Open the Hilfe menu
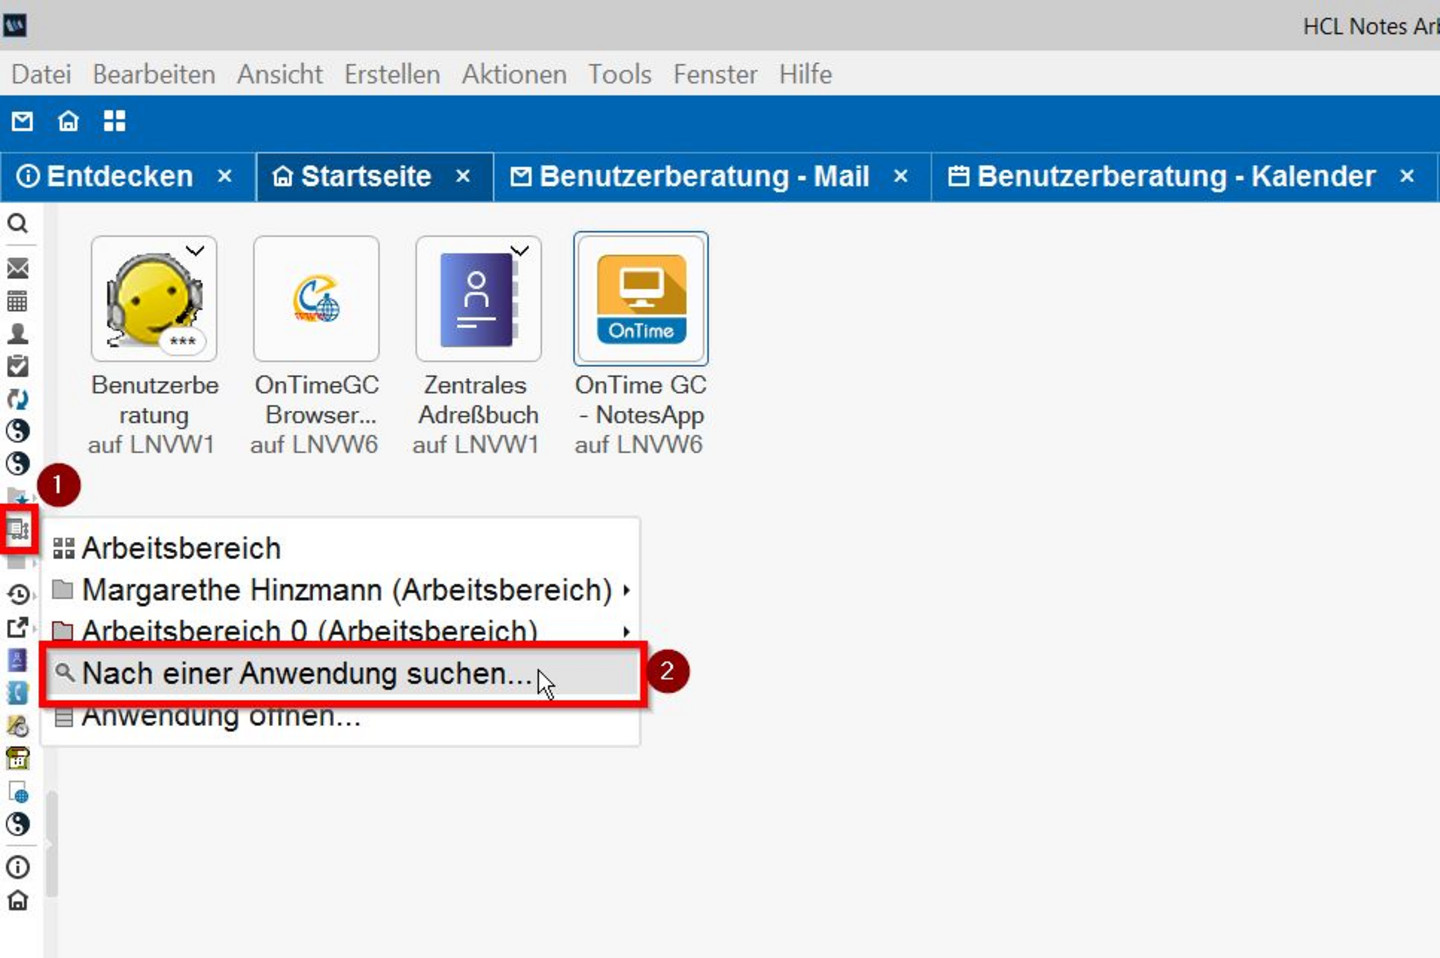 click(x=806, y=74)
